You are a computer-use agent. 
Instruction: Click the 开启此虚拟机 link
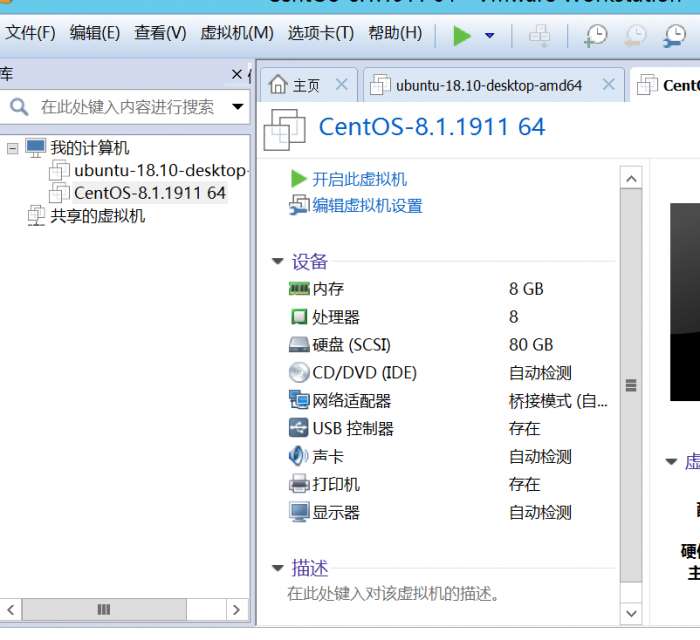pos(359,179)
